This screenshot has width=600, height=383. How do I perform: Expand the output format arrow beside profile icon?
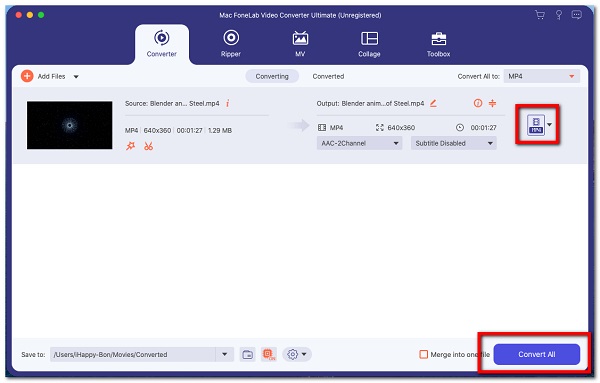click(x=549, y=125)
